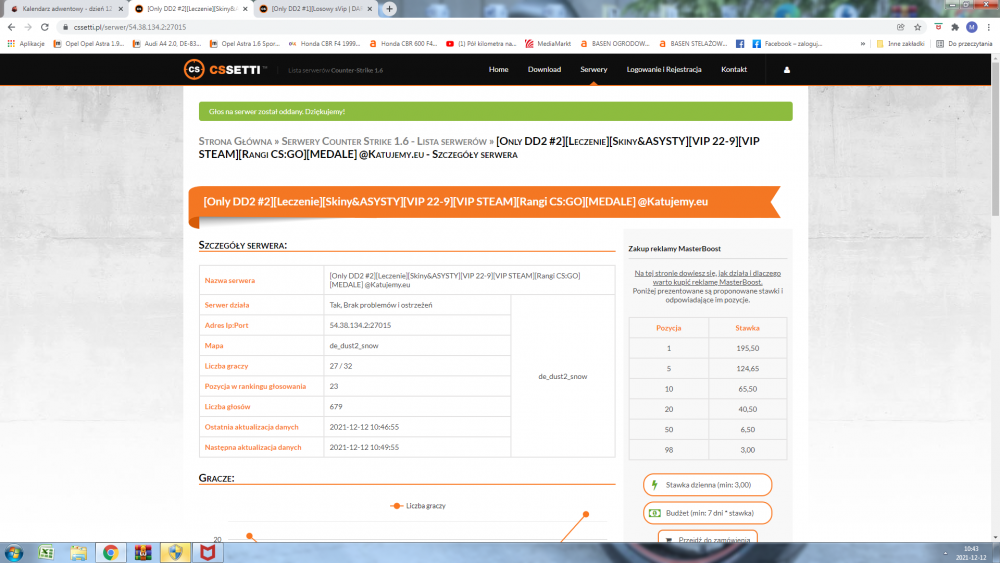Click browser forward arrow
The height and width of the screenshot is (563, 1000).
[28, 27]
